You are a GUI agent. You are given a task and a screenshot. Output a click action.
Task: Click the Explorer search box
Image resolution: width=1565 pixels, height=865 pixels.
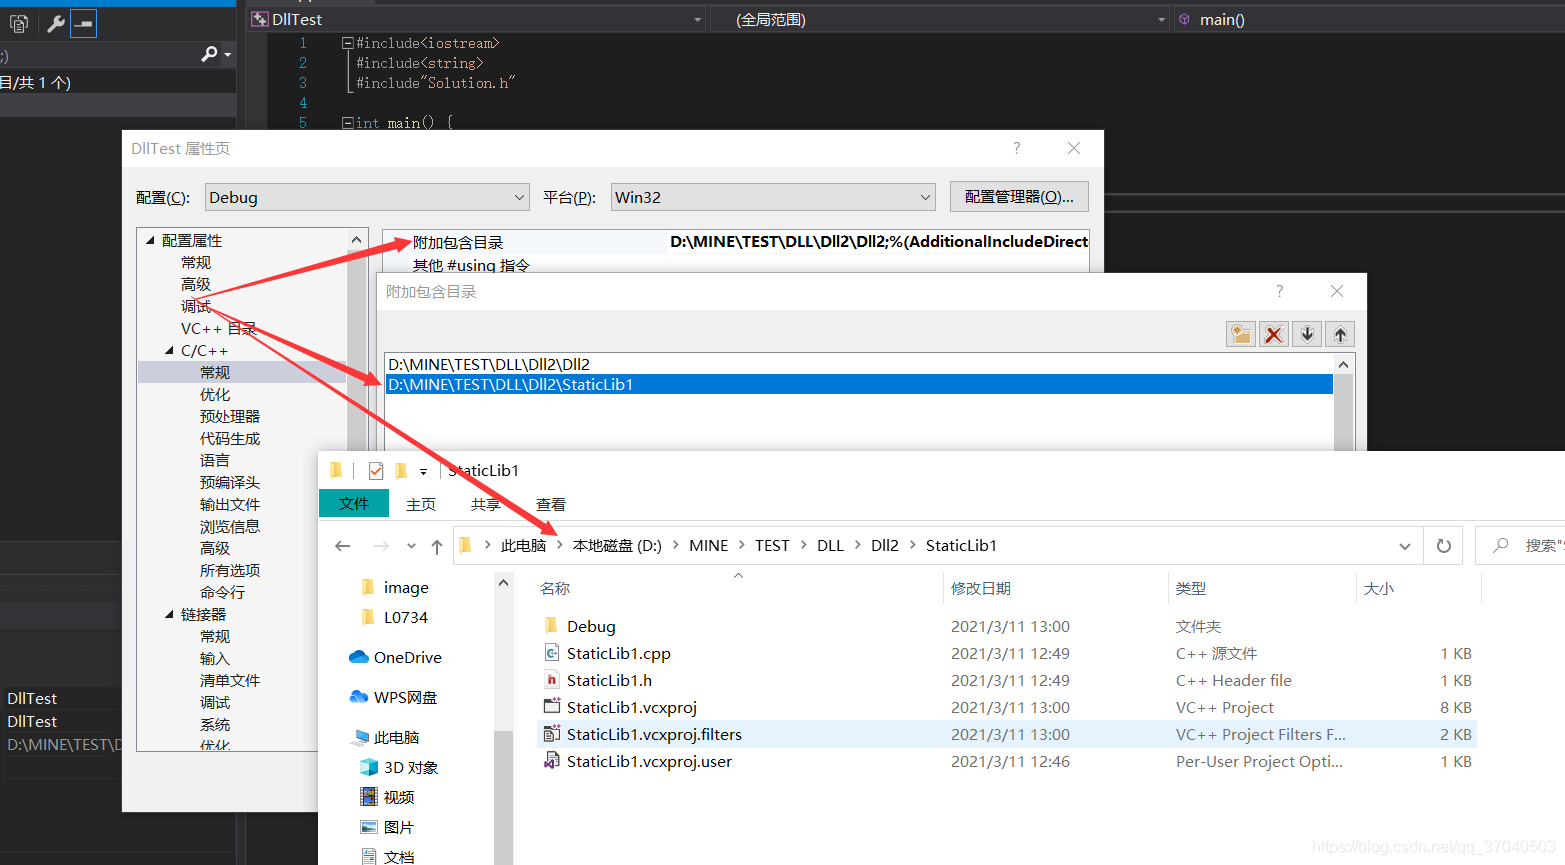tap(1520, 546)
